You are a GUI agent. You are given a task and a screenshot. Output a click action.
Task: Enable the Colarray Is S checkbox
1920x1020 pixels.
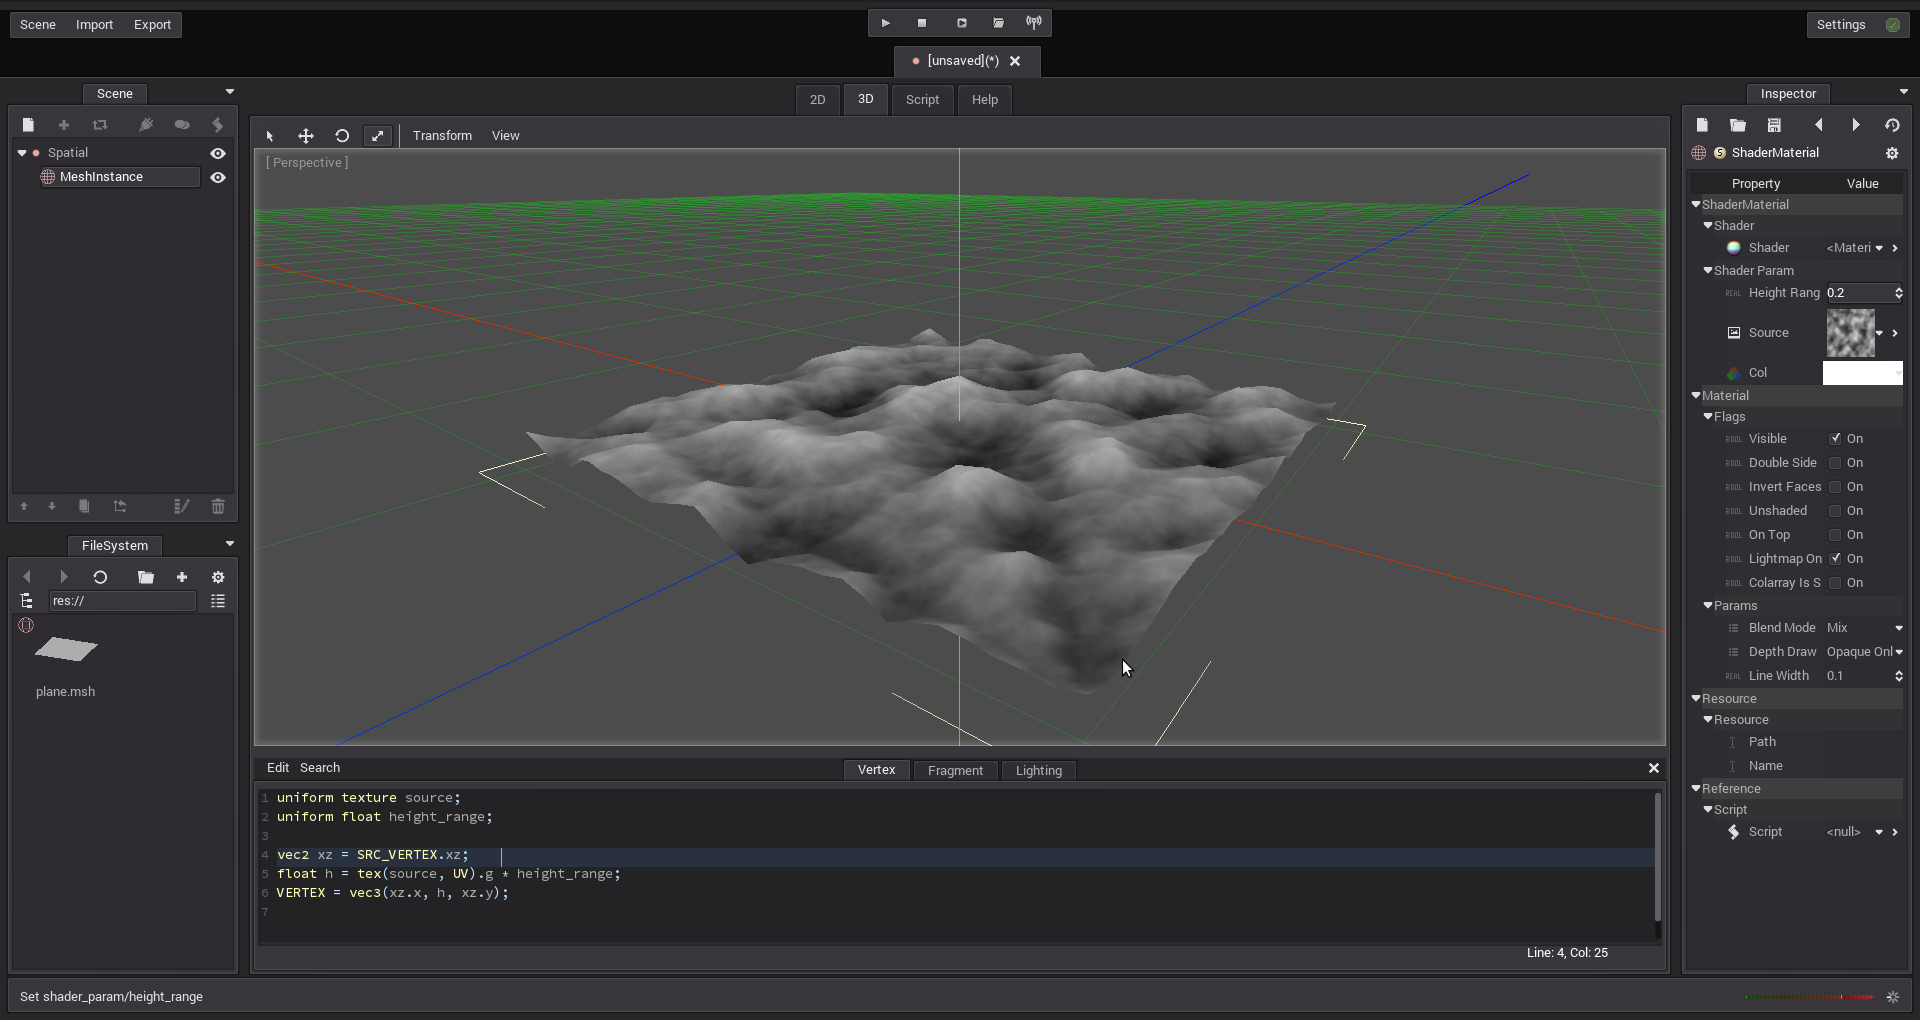coord(1835,583)
